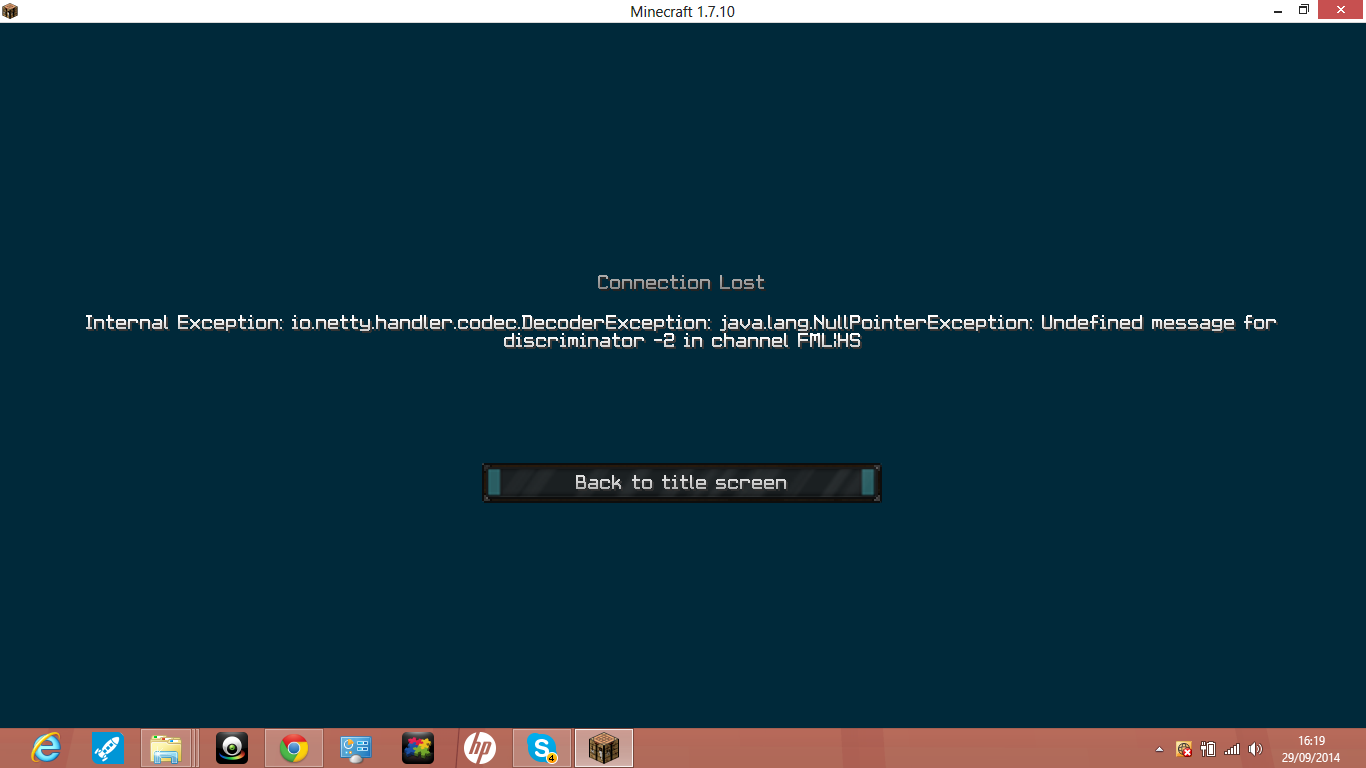
Task: Open the network signal tray icon
Action: (1232, 749)
